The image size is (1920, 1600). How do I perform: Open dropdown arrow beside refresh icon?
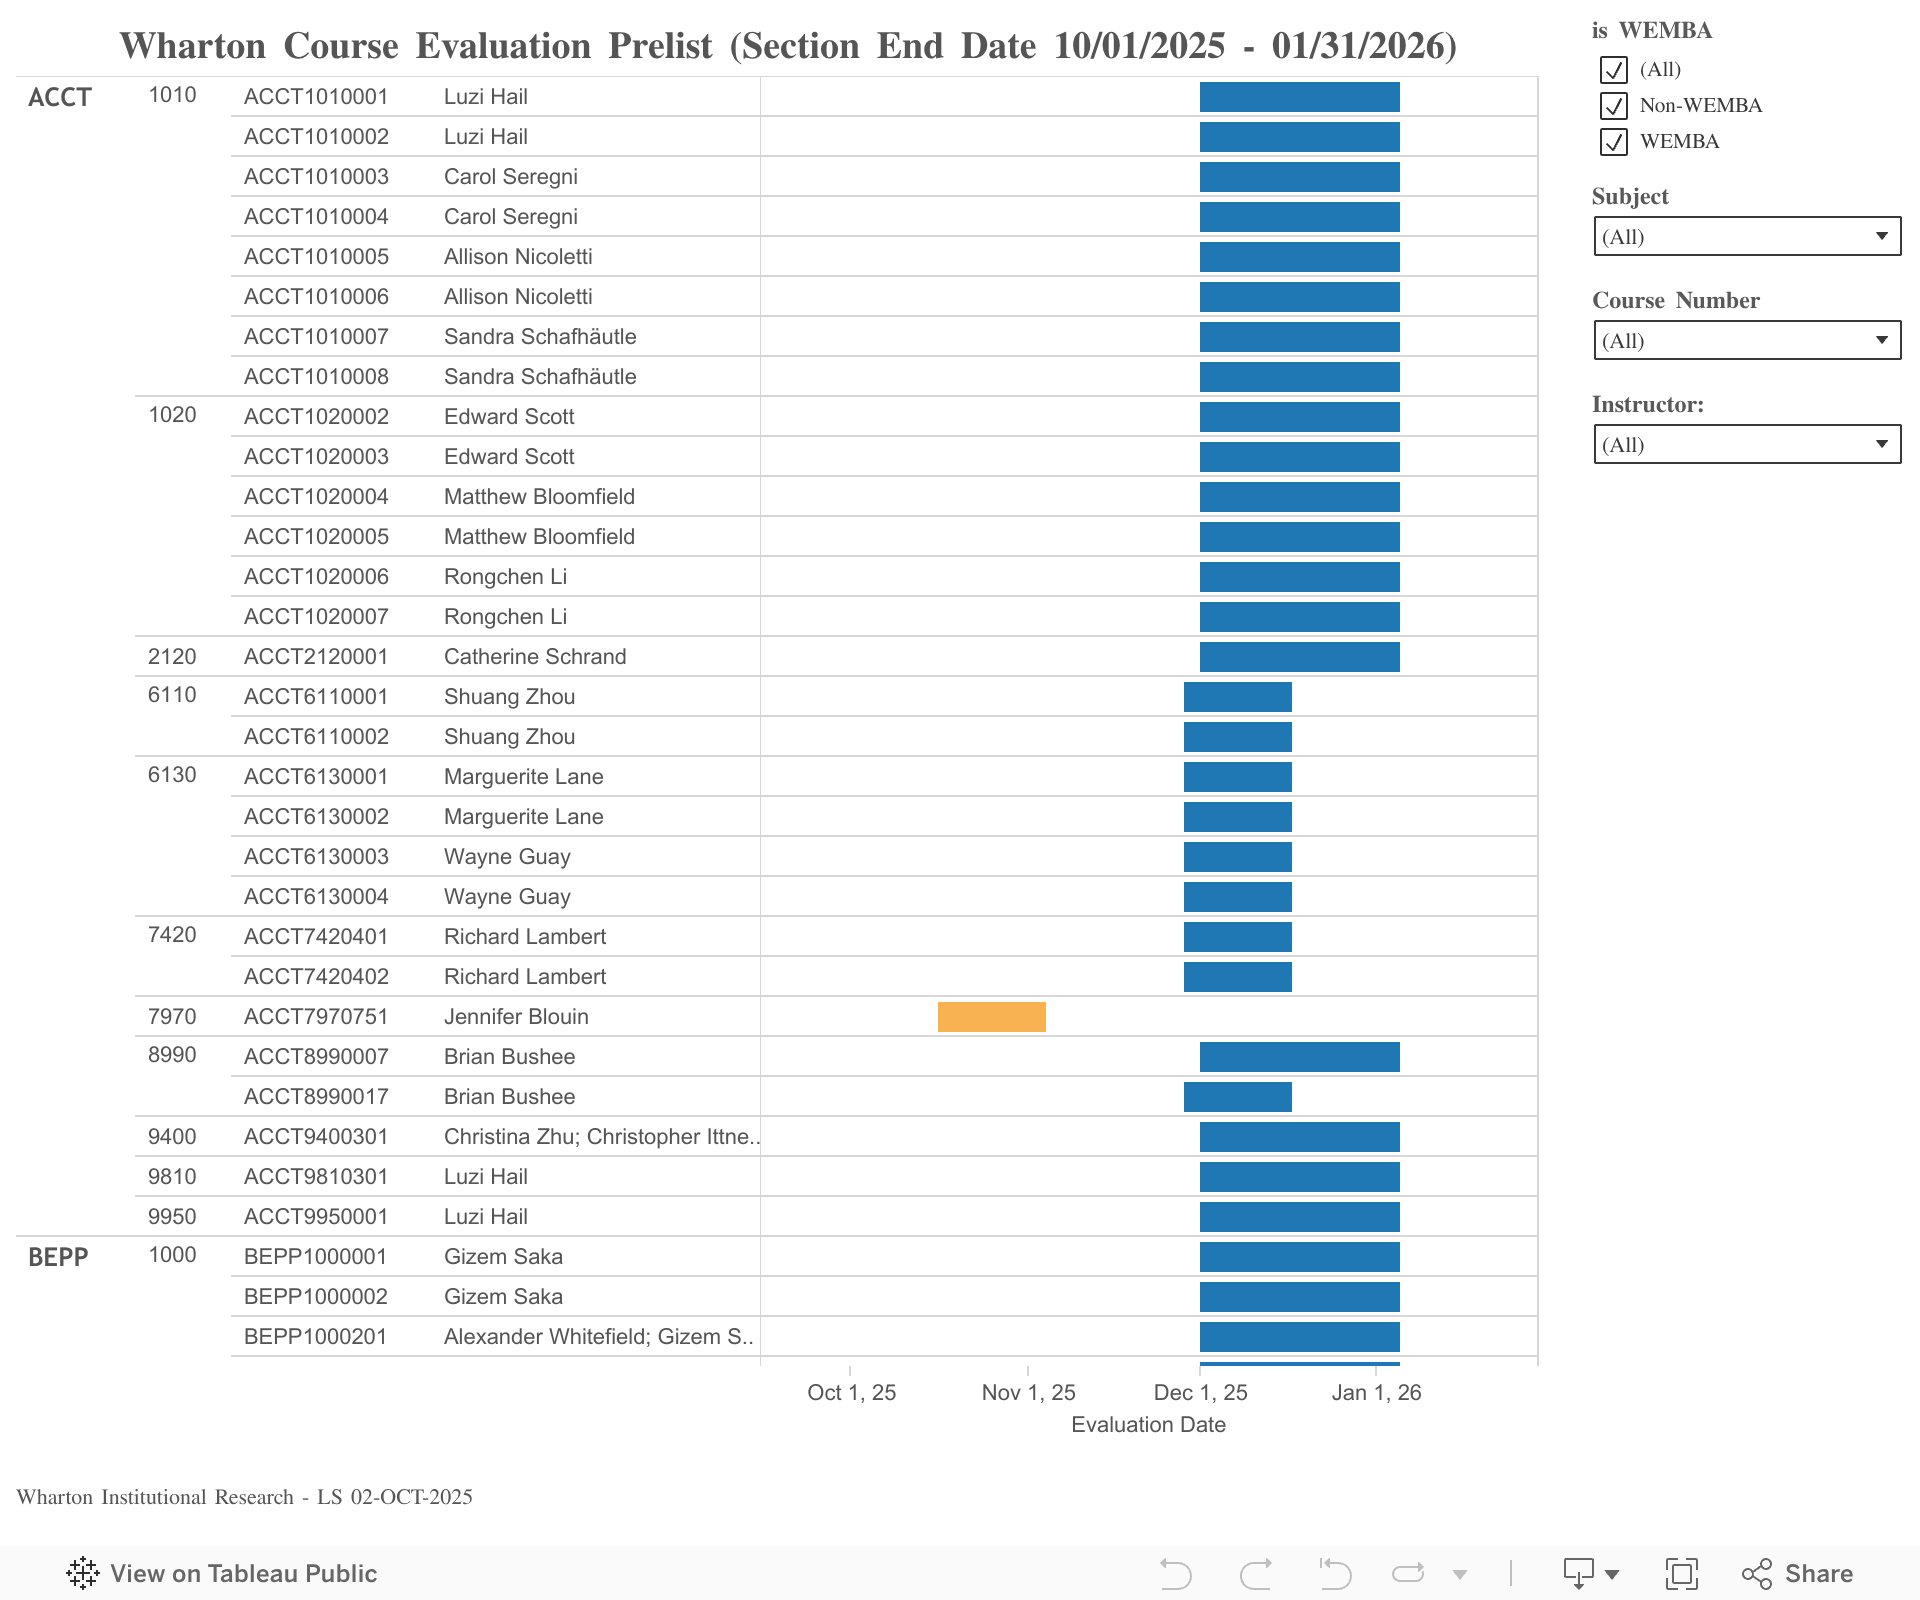[1460, 1574]
